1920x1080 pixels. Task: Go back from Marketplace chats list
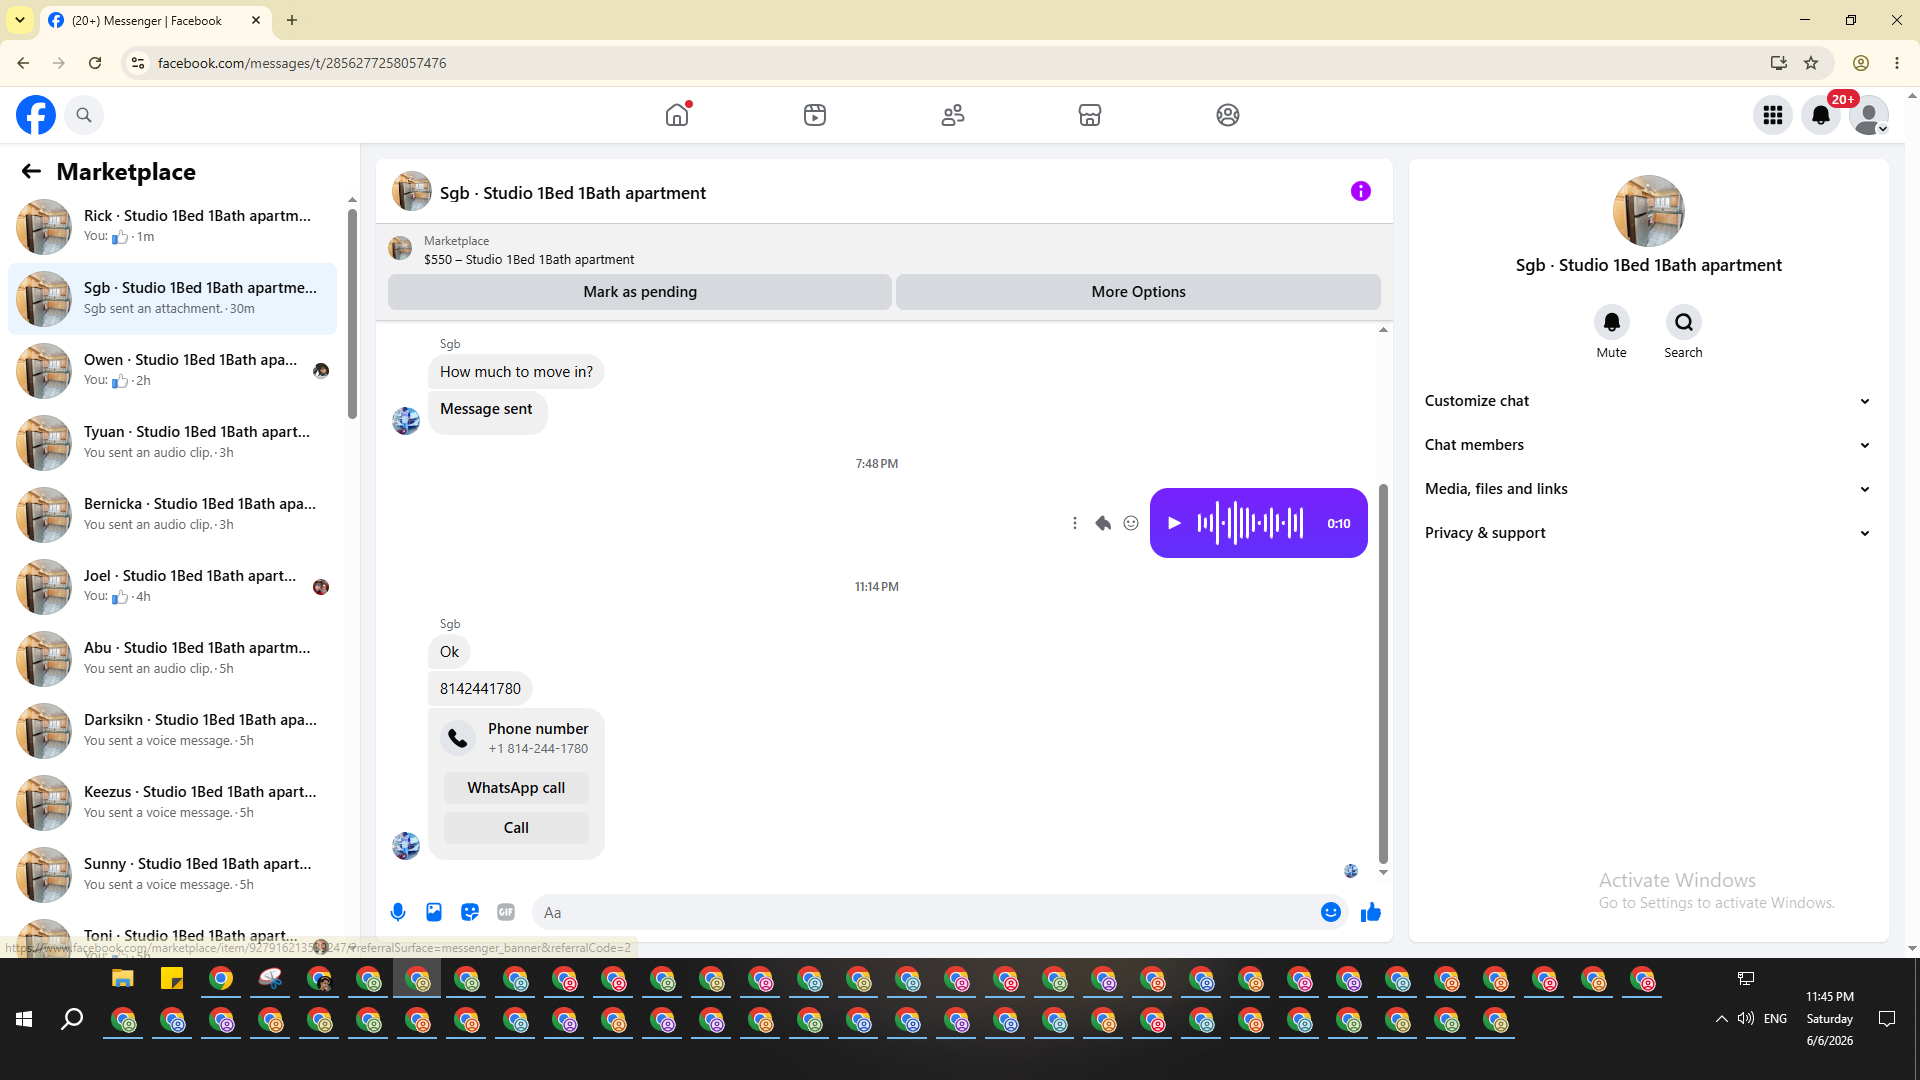[x=31, y=172]
